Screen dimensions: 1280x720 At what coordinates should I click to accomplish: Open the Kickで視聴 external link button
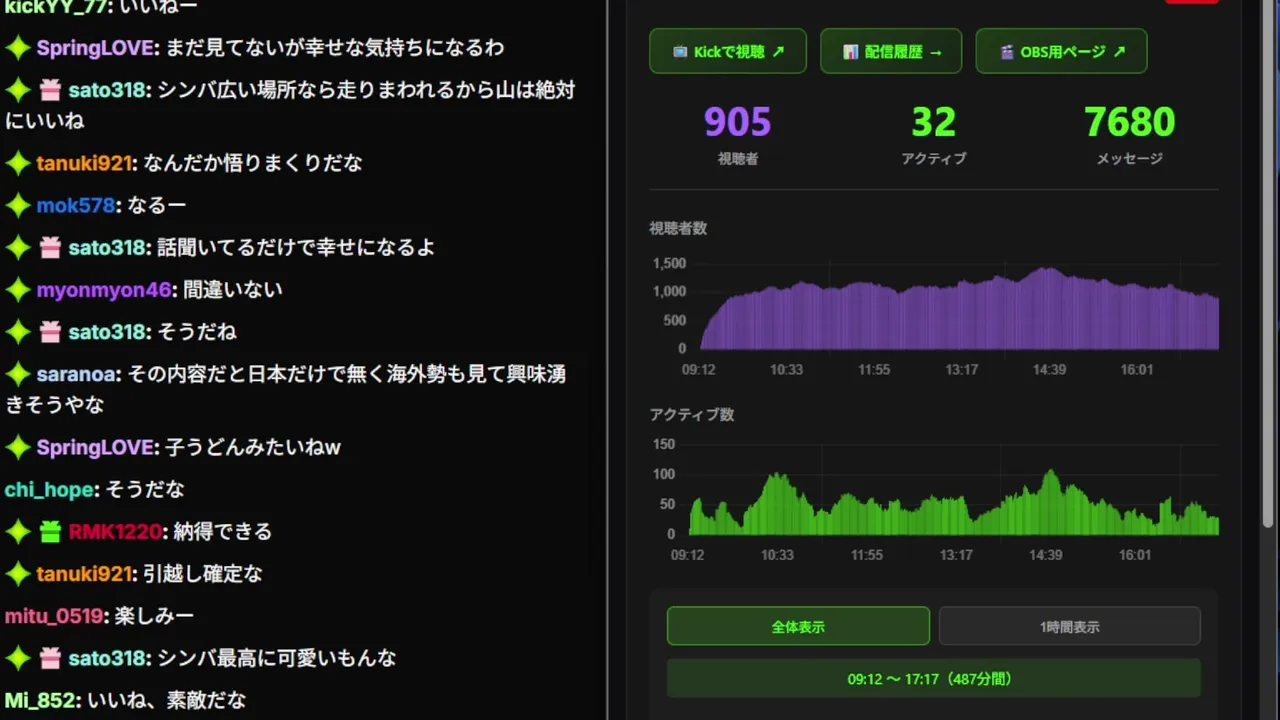(728, 51)
